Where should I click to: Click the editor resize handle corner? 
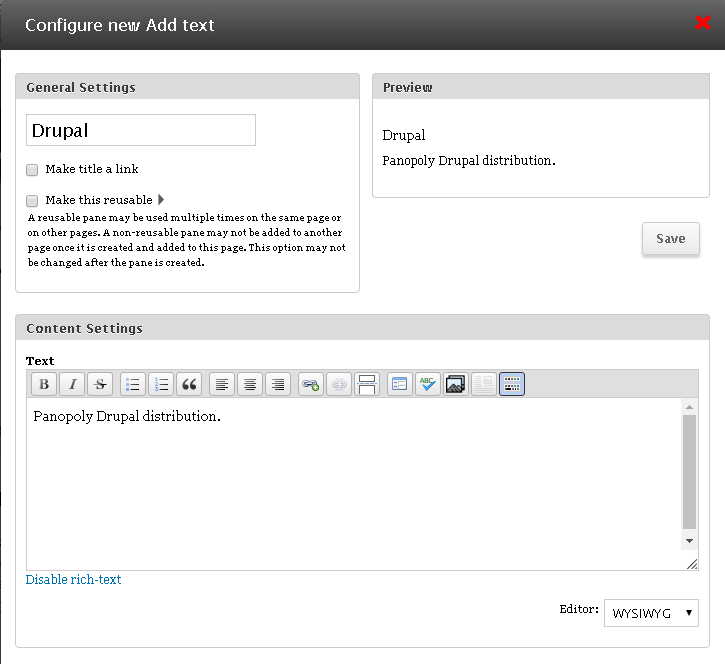pos(692,564)
